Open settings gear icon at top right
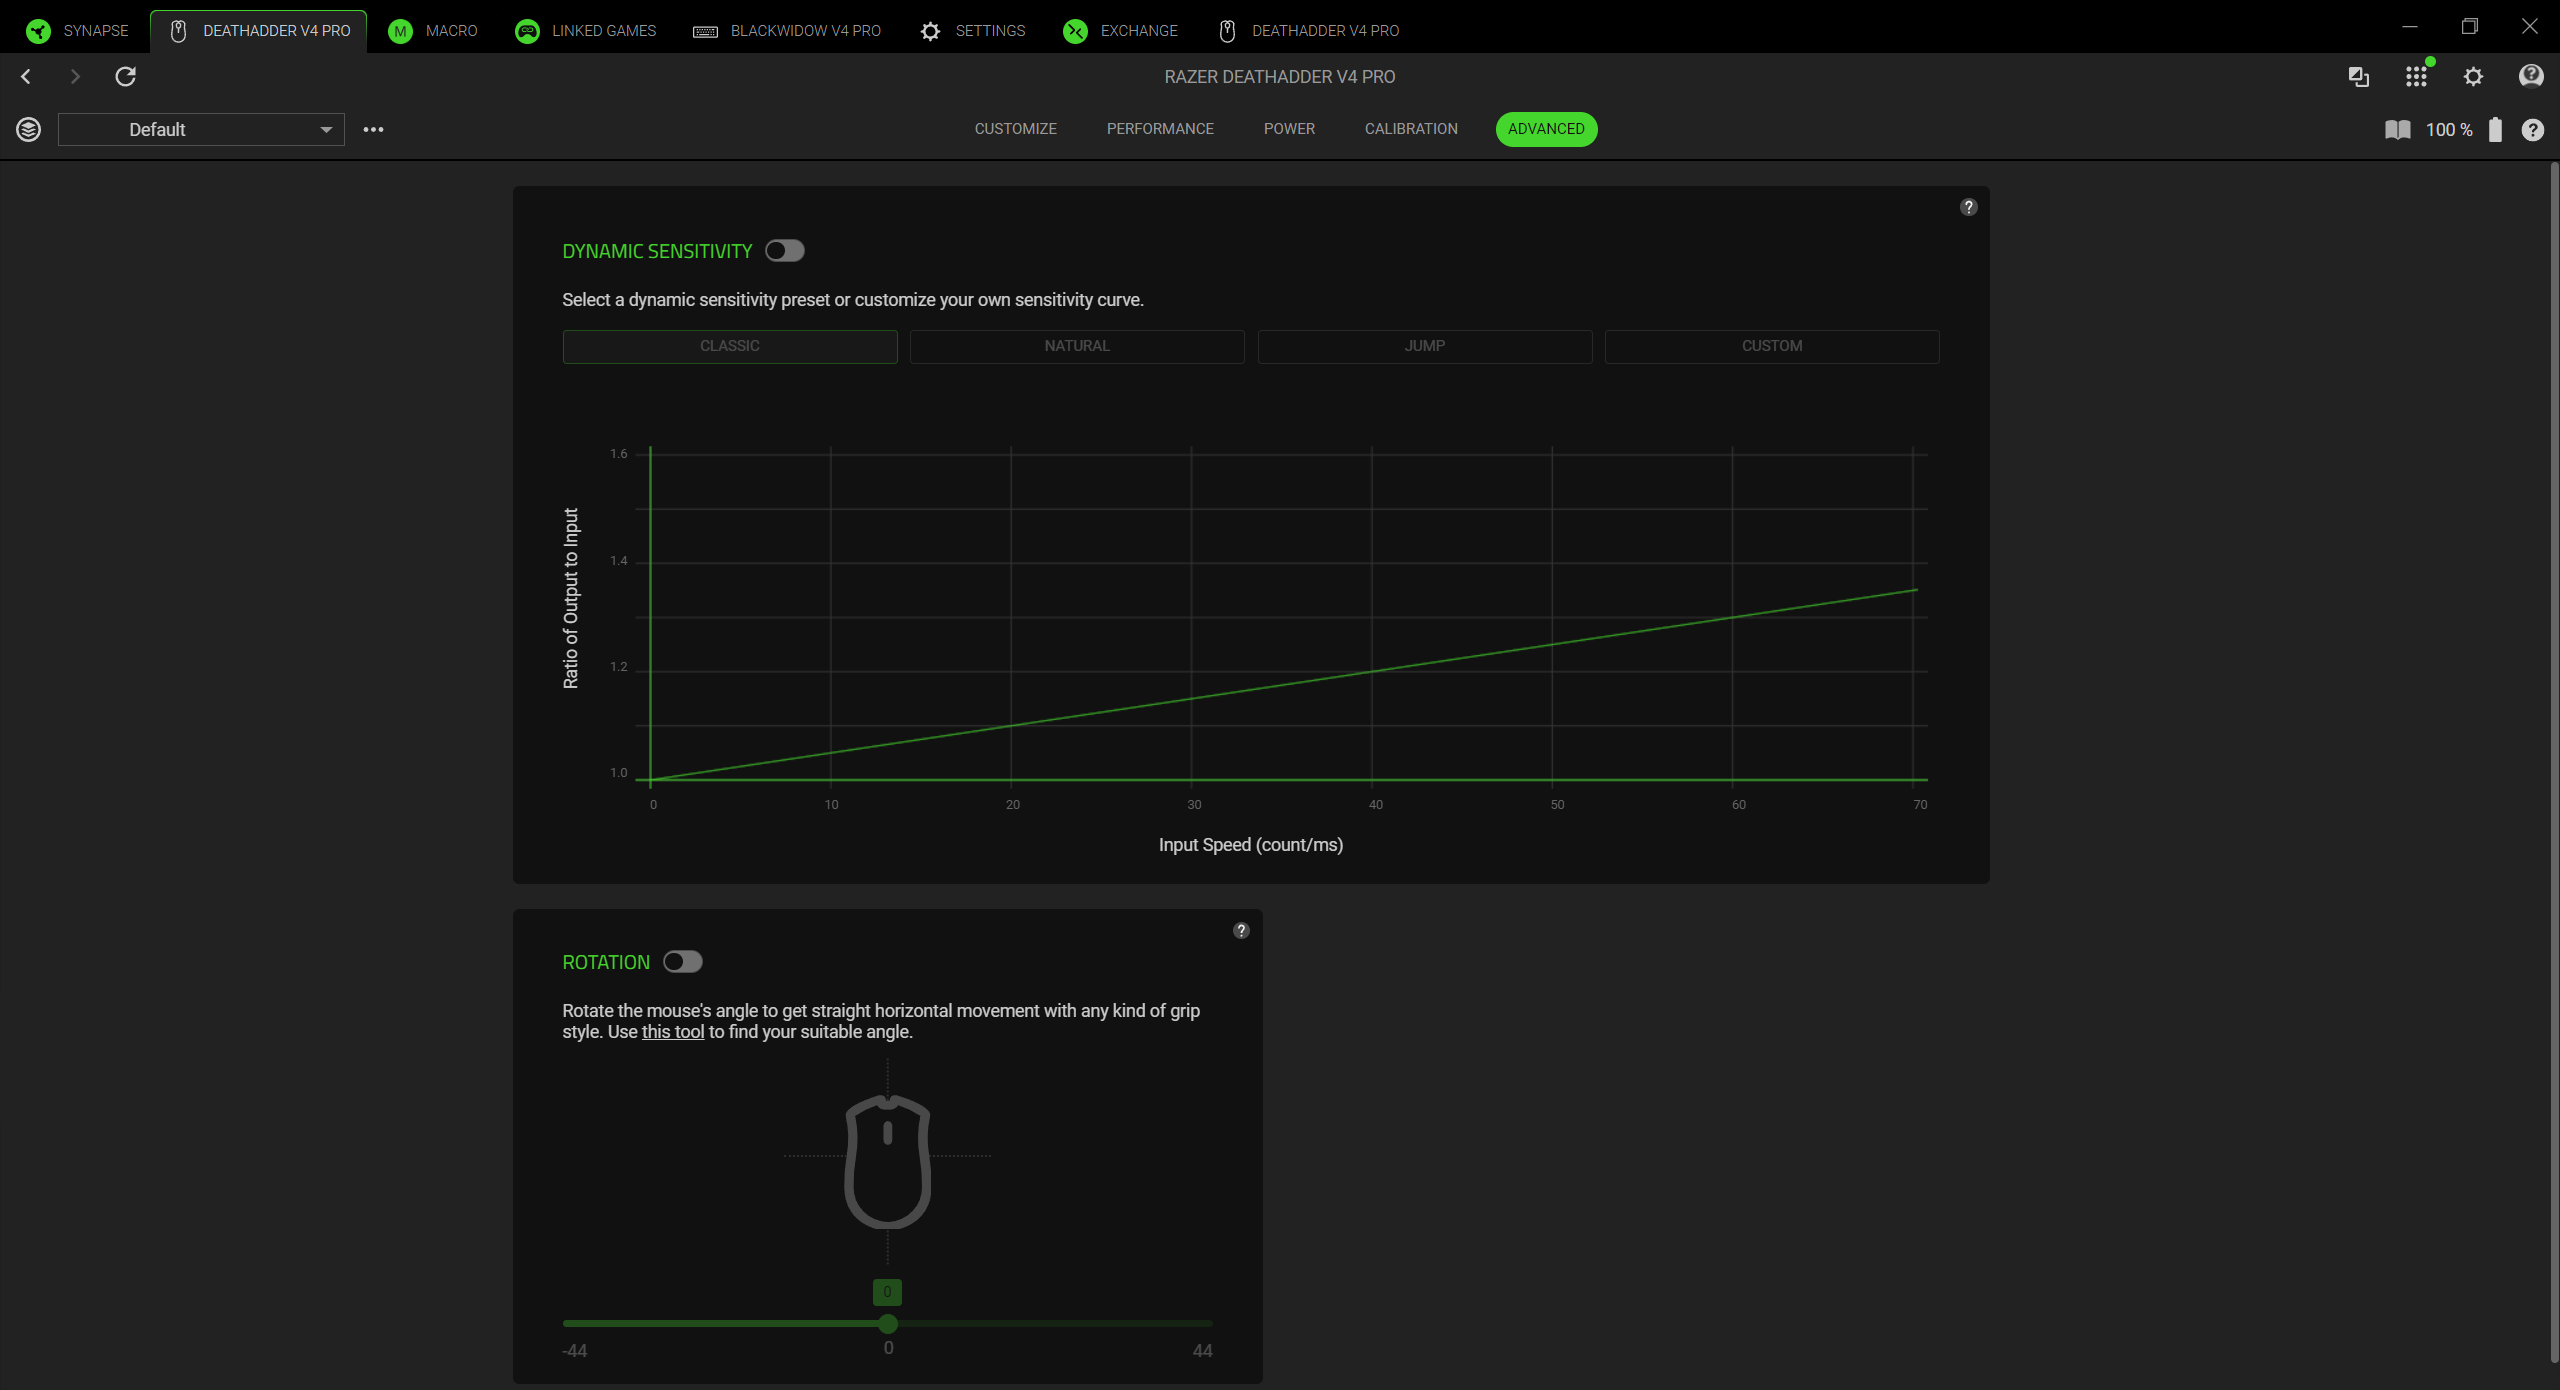This screenshot has height=1390, width=2560. click(x=2473, y=77)
